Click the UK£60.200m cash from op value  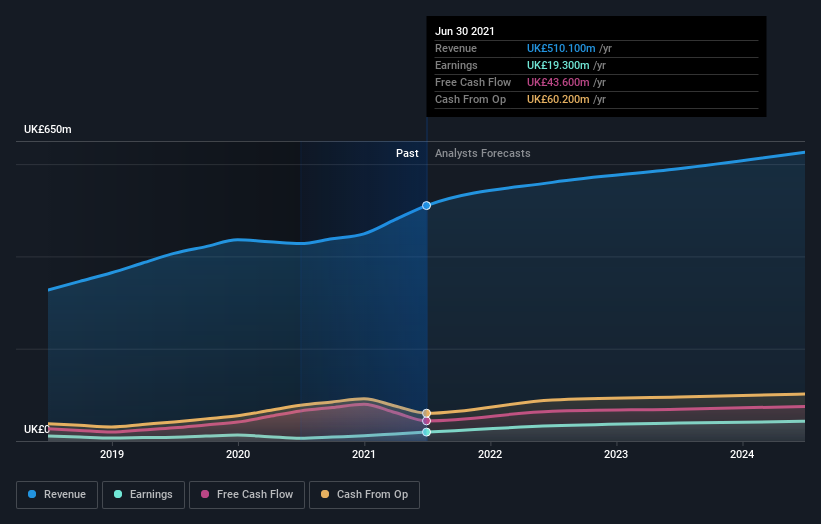pyautogui.click(x=558, y=99)
